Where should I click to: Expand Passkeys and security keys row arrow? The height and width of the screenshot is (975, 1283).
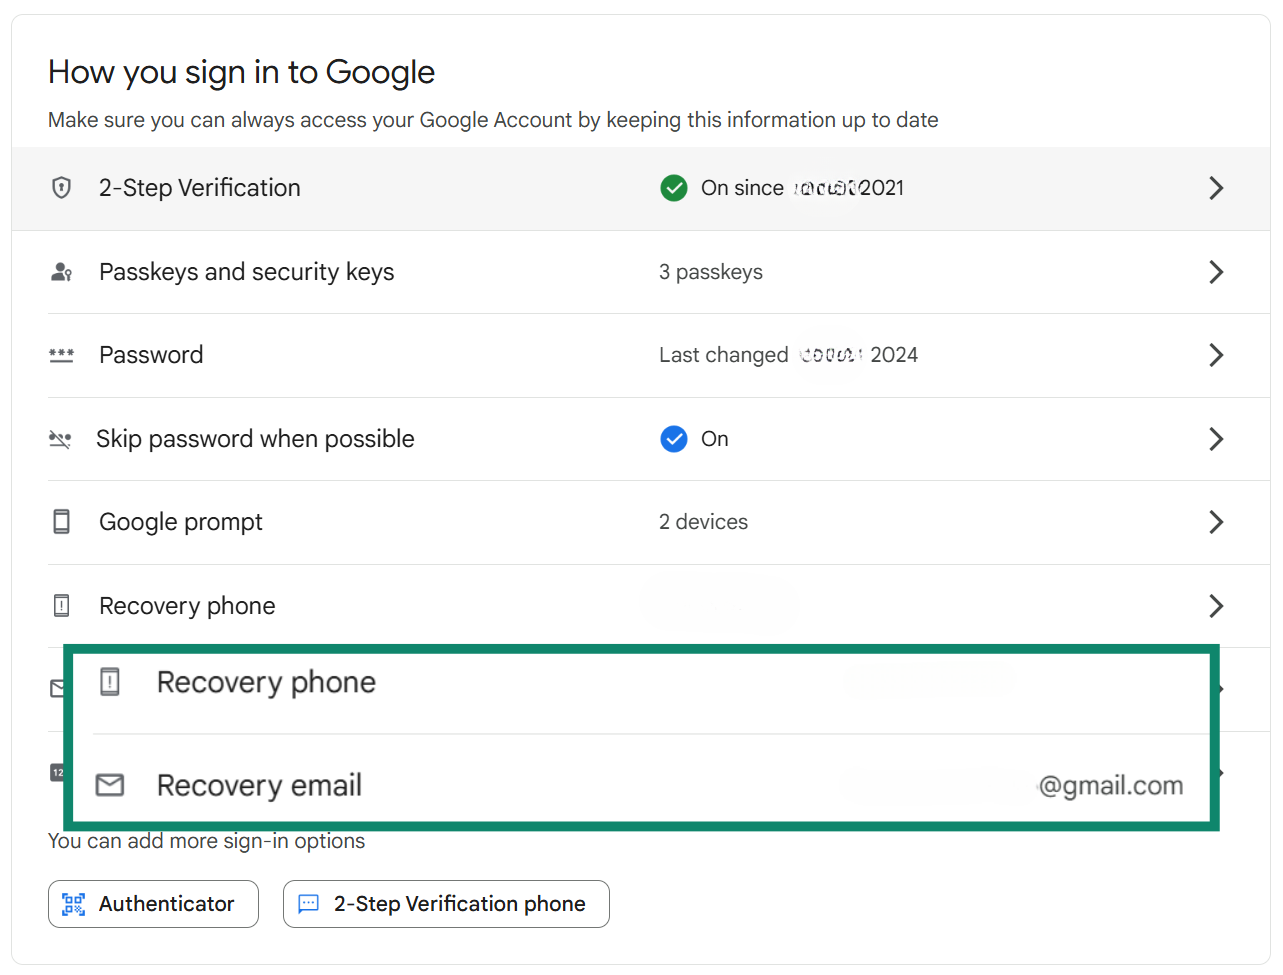pyautogui.click(x=1216, y=272)
